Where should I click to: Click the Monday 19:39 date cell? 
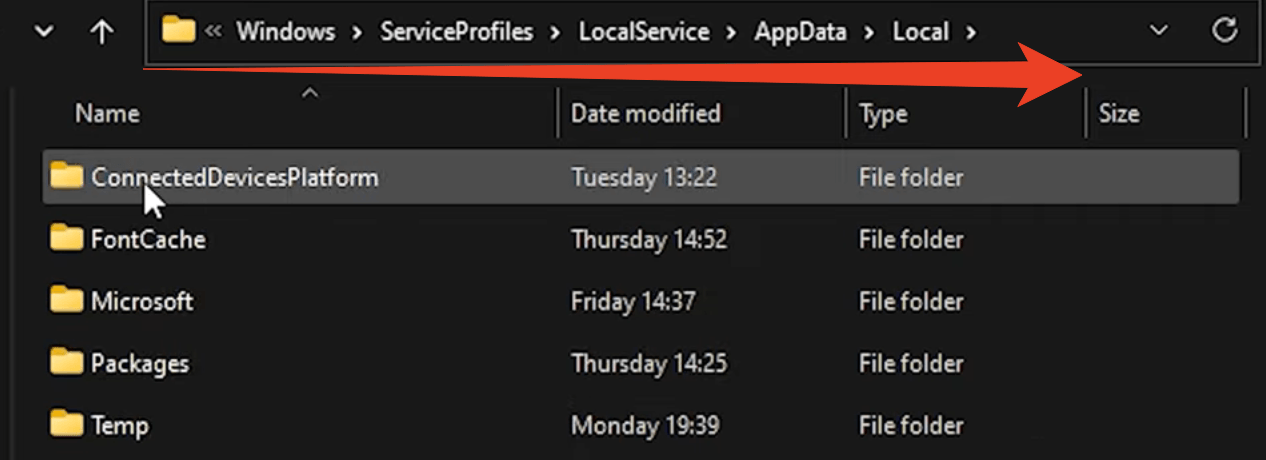(x=645, y=426)
